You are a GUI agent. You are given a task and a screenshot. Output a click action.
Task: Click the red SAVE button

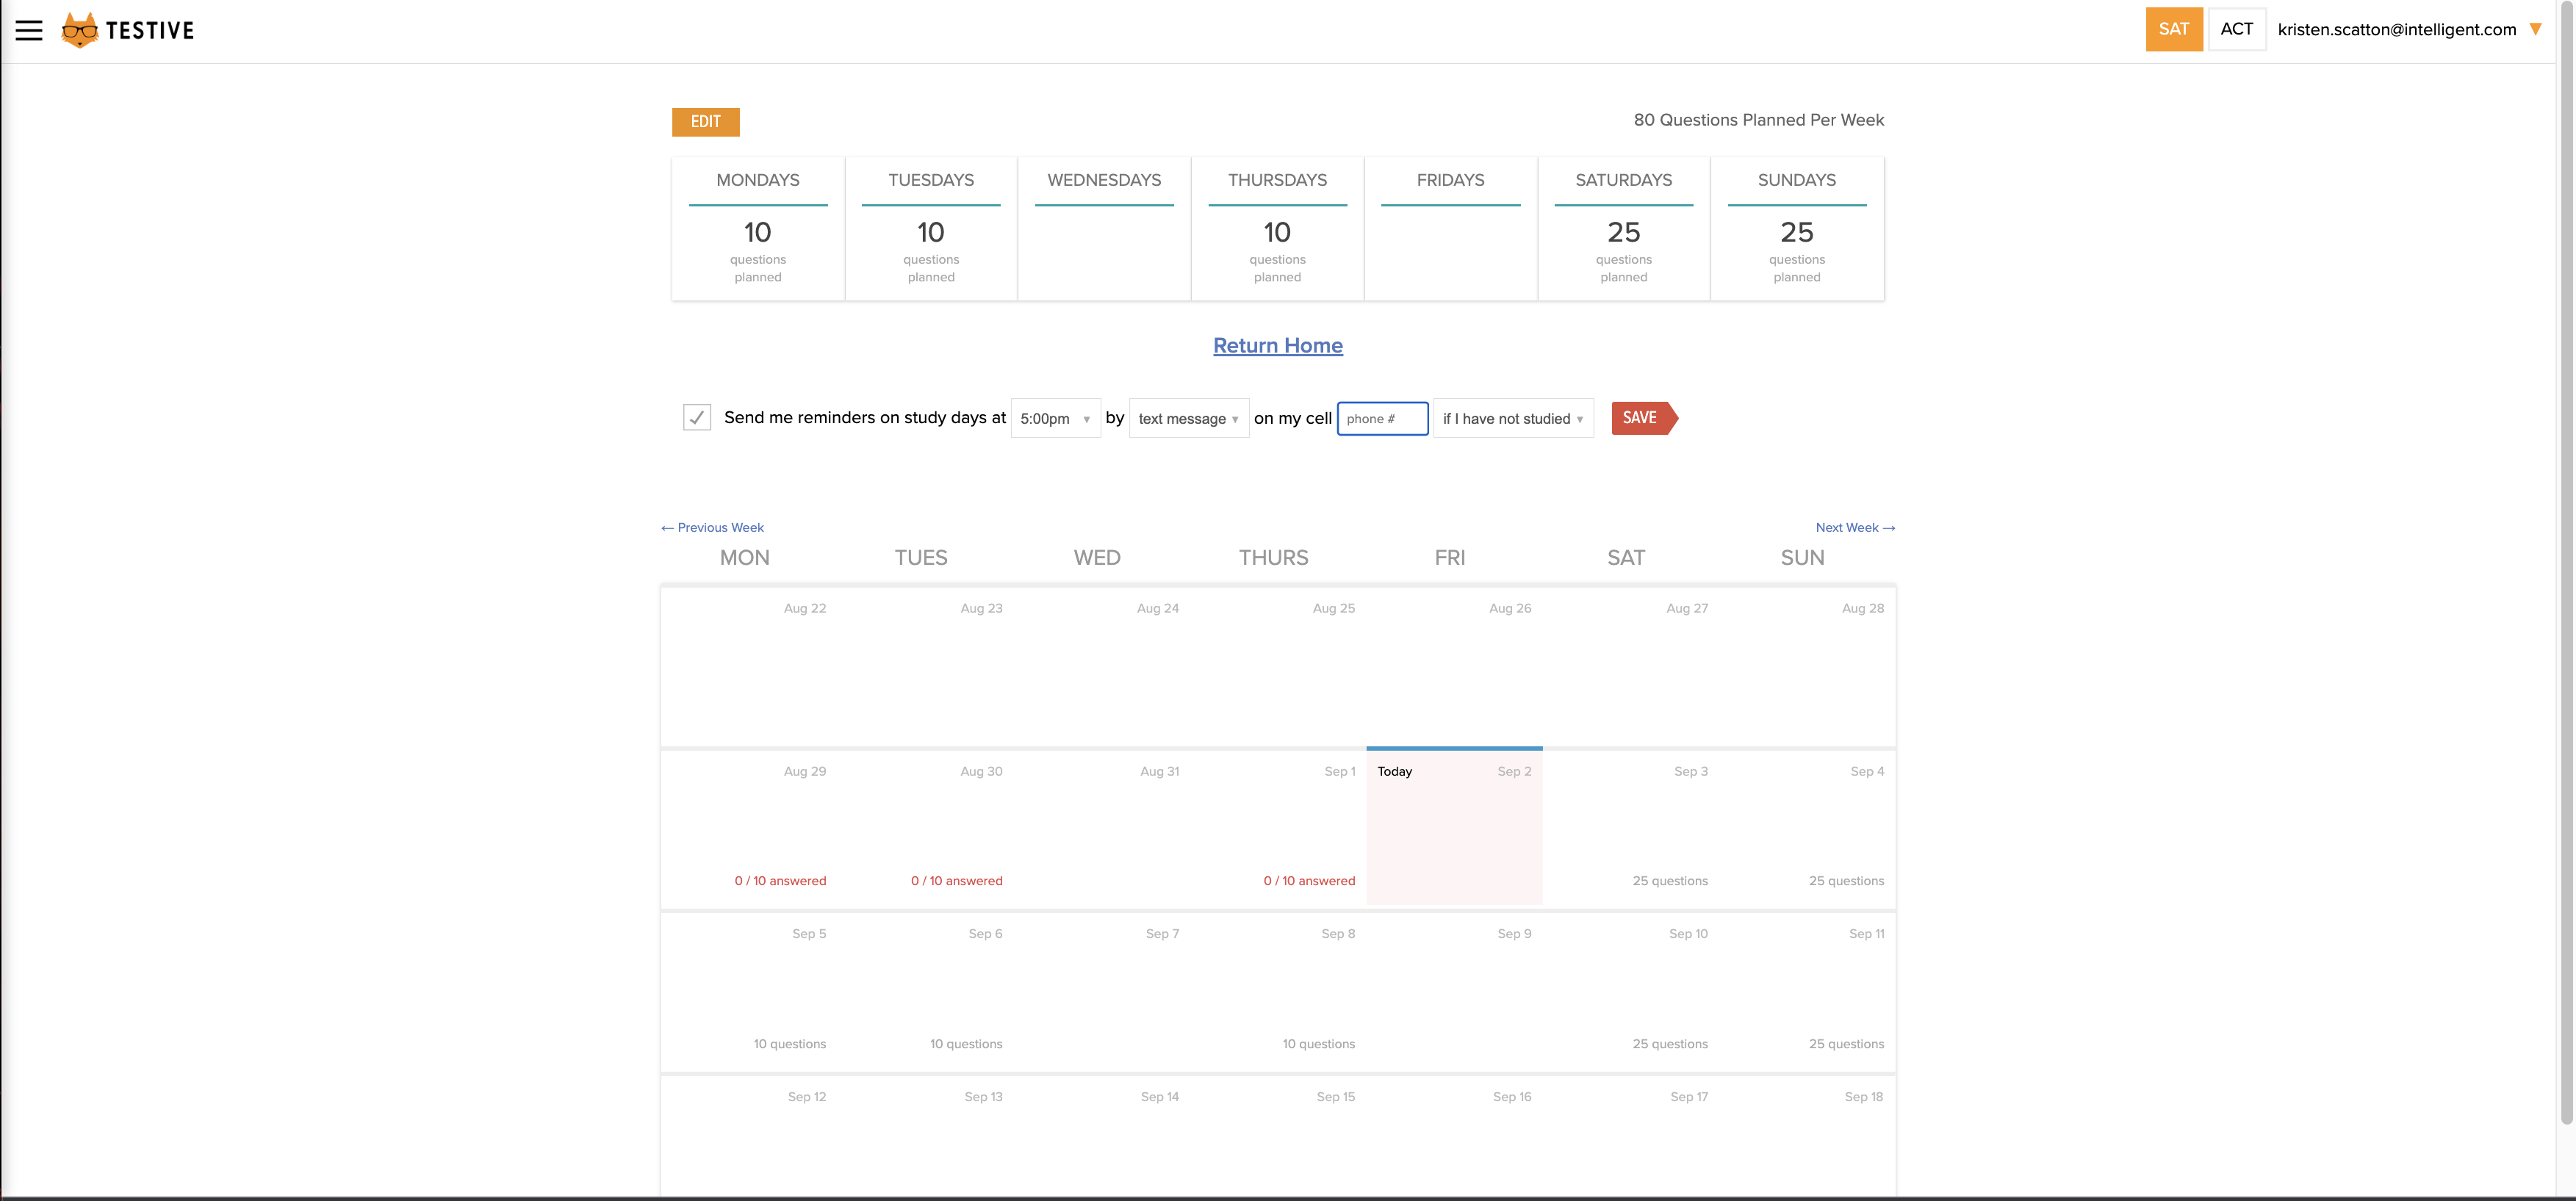click(x=1641, y=417)
